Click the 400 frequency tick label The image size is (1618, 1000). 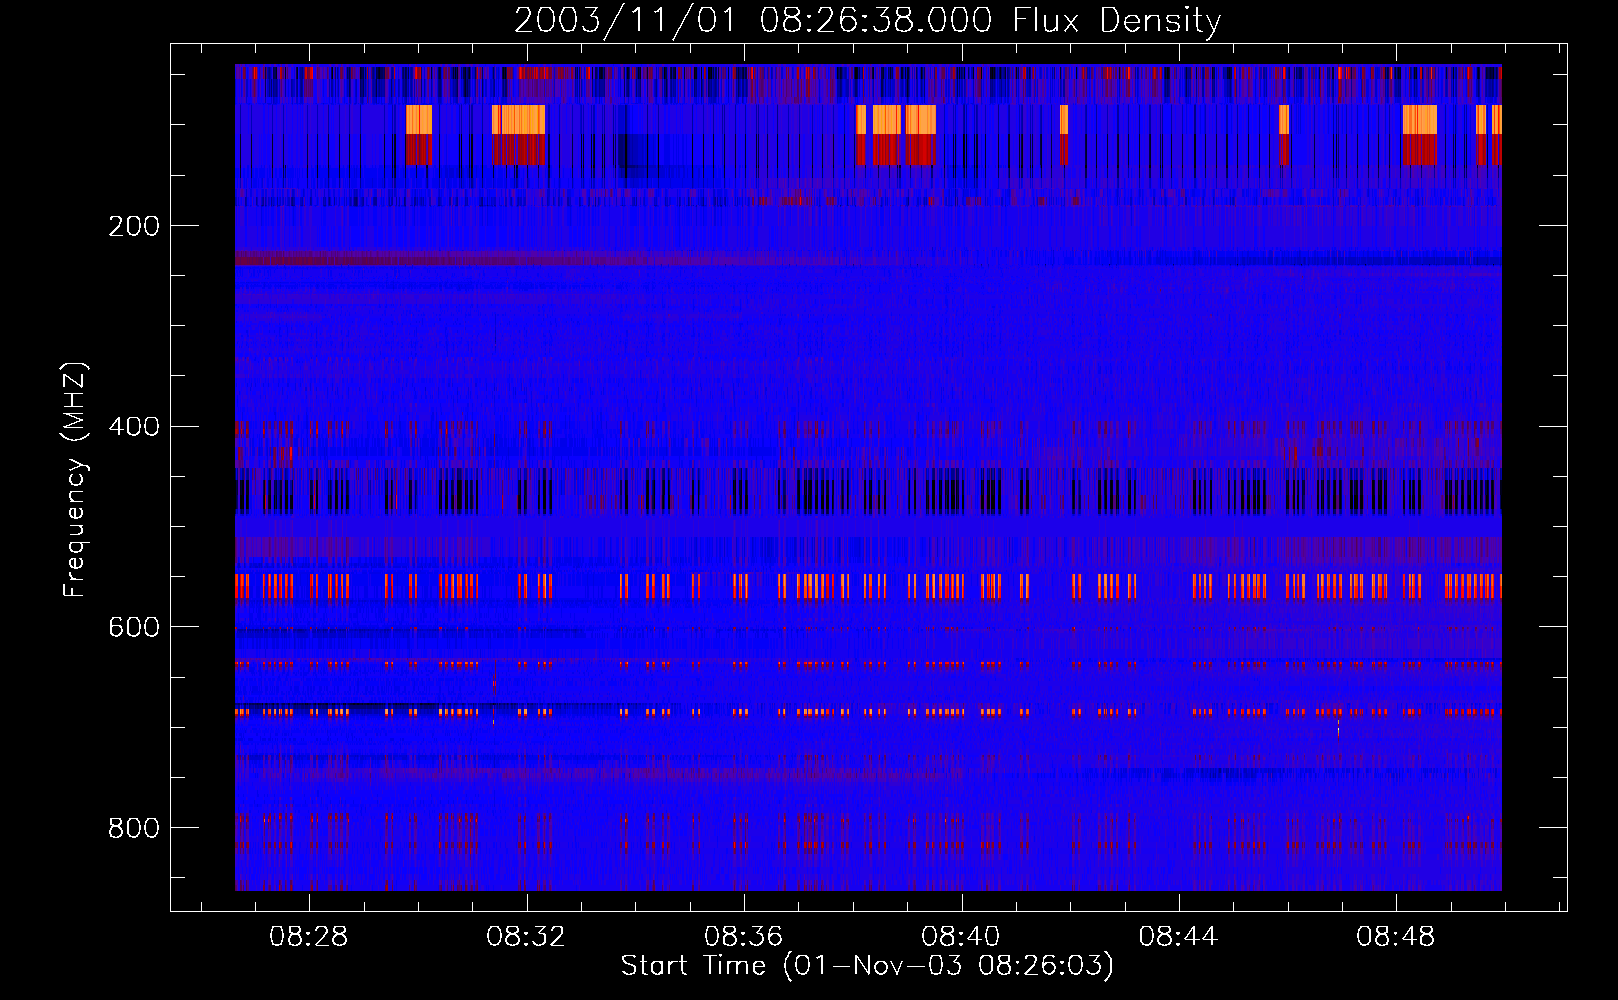coord(134,427)
